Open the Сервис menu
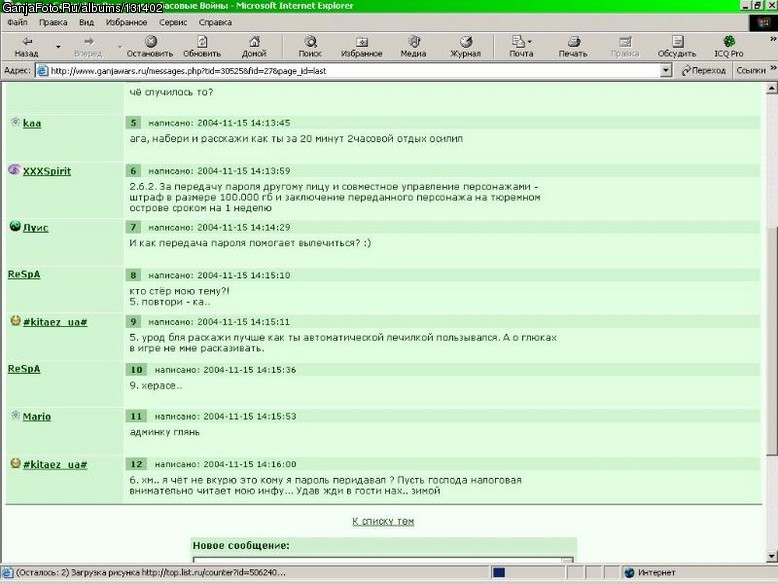The width and height of the screenshot is (778, 584). click(173, 22)
